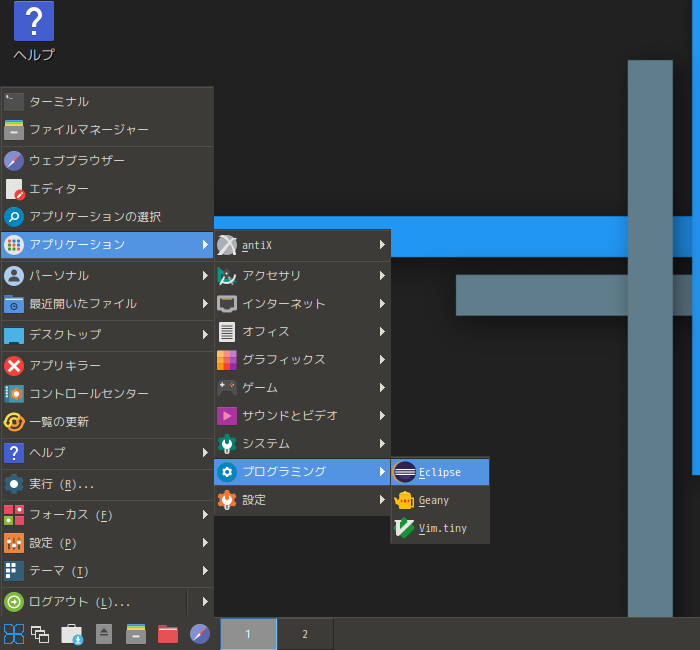Click the アプリキラー red X icon
Screen dimensions: 700x650
click(14, 366)
